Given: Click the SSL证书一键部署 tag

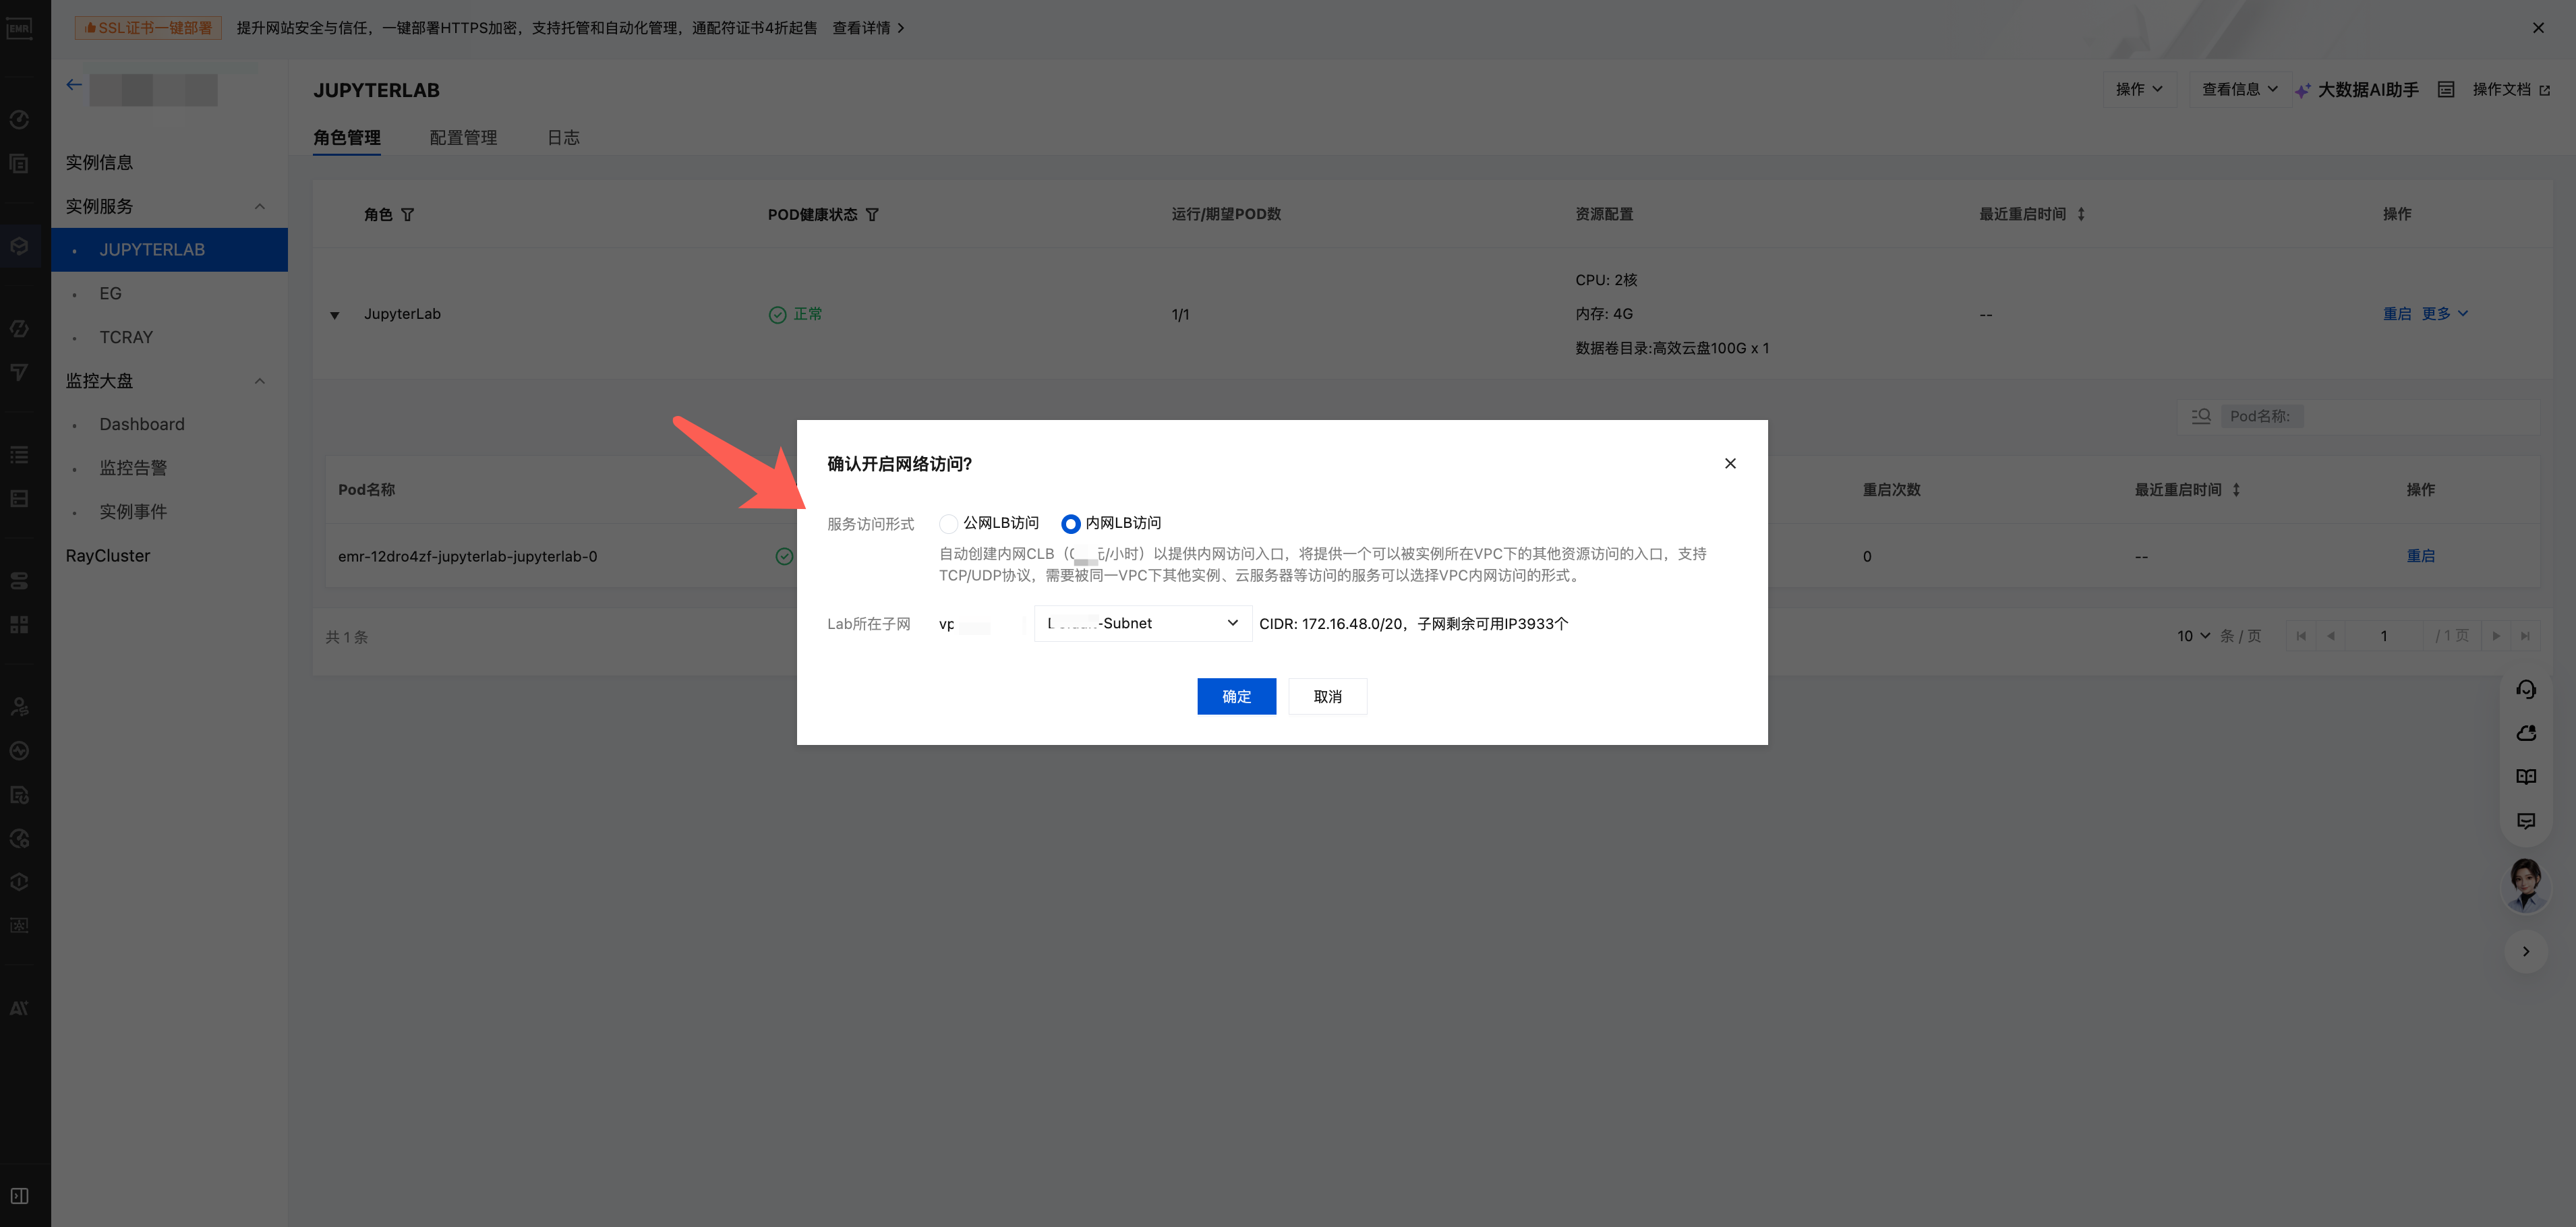Looking at the screenshot, I should click(148, 28).
